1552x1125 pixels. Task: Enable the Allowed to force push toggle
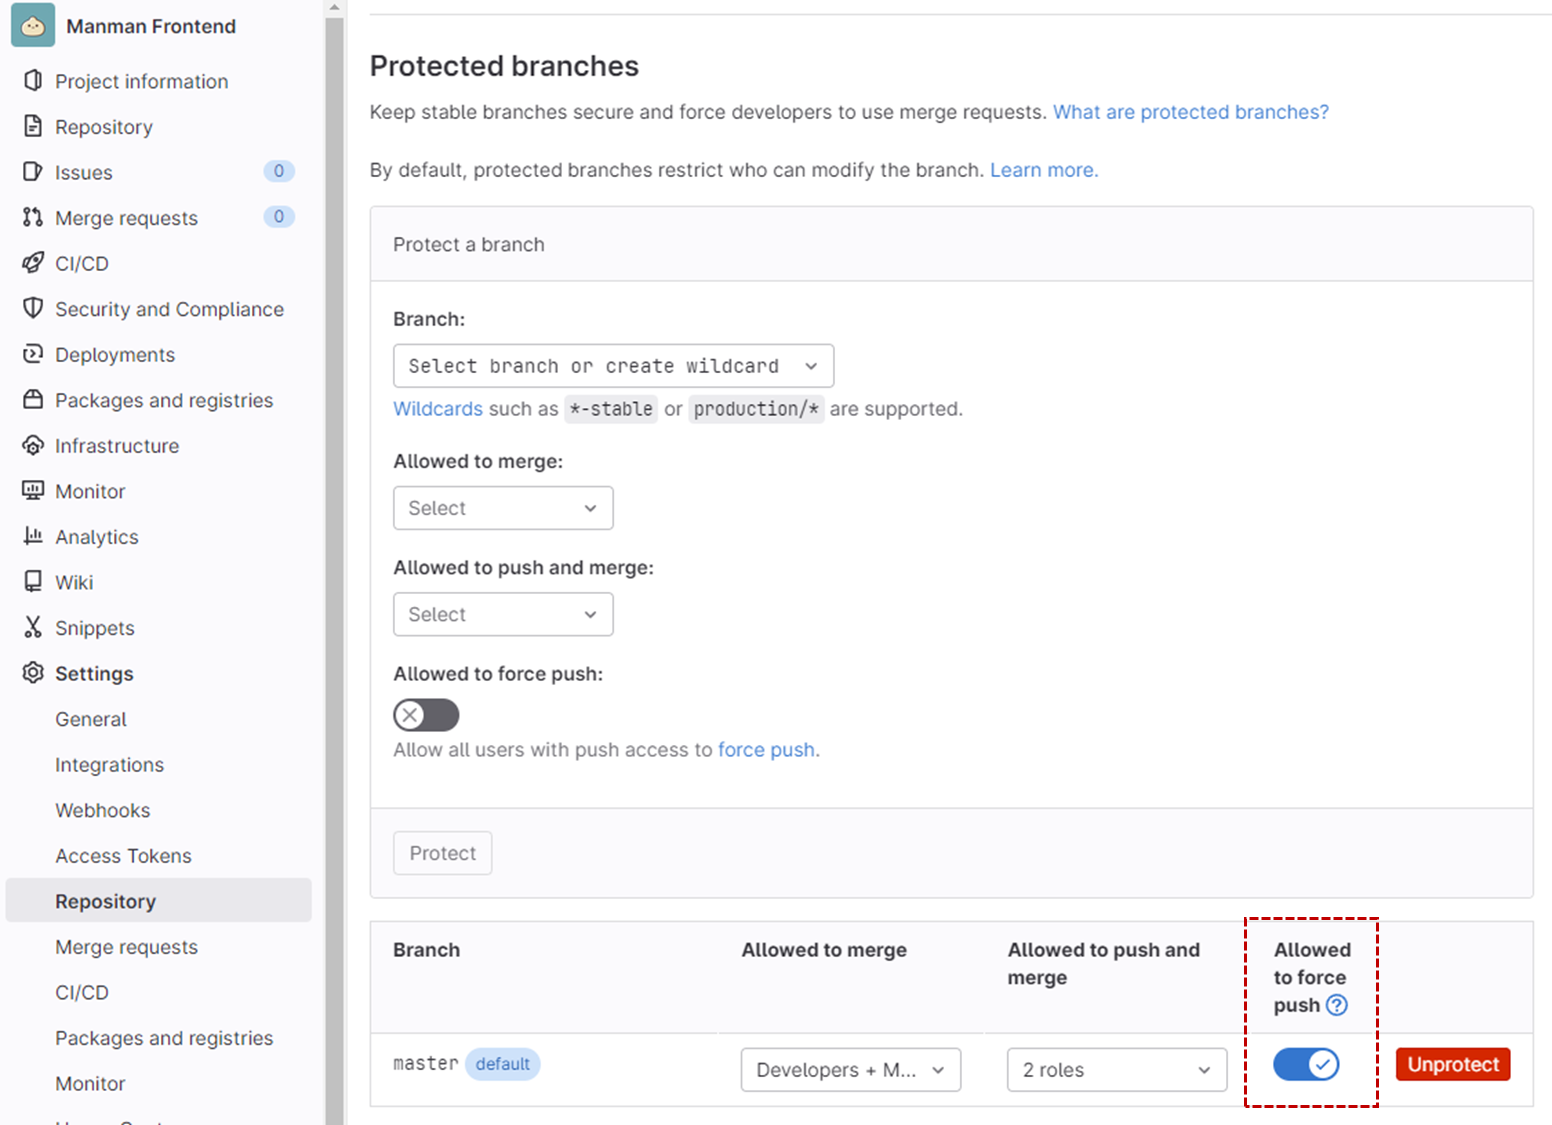pyautogui.click(x=426, y=715)
